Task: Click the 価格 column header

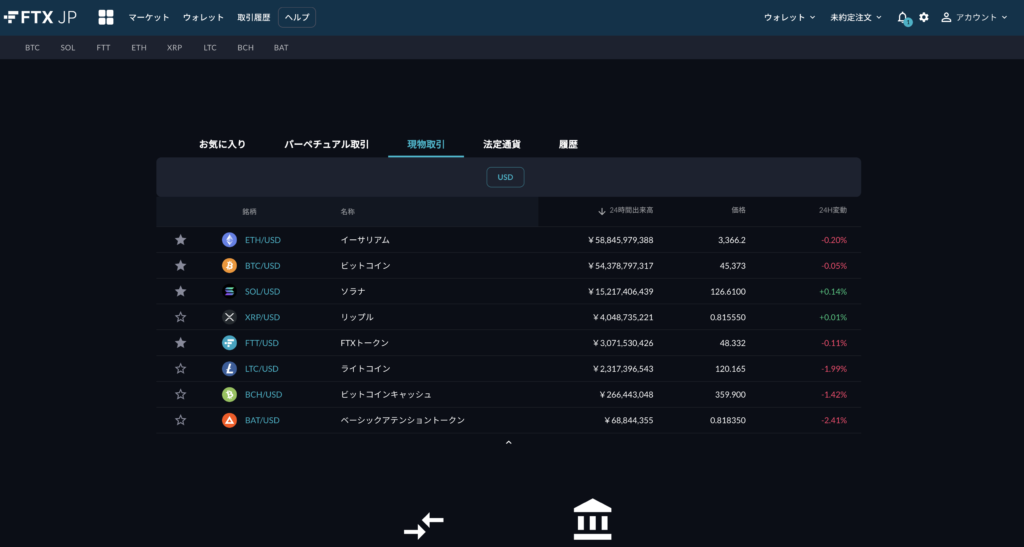Action: [739, 210]
